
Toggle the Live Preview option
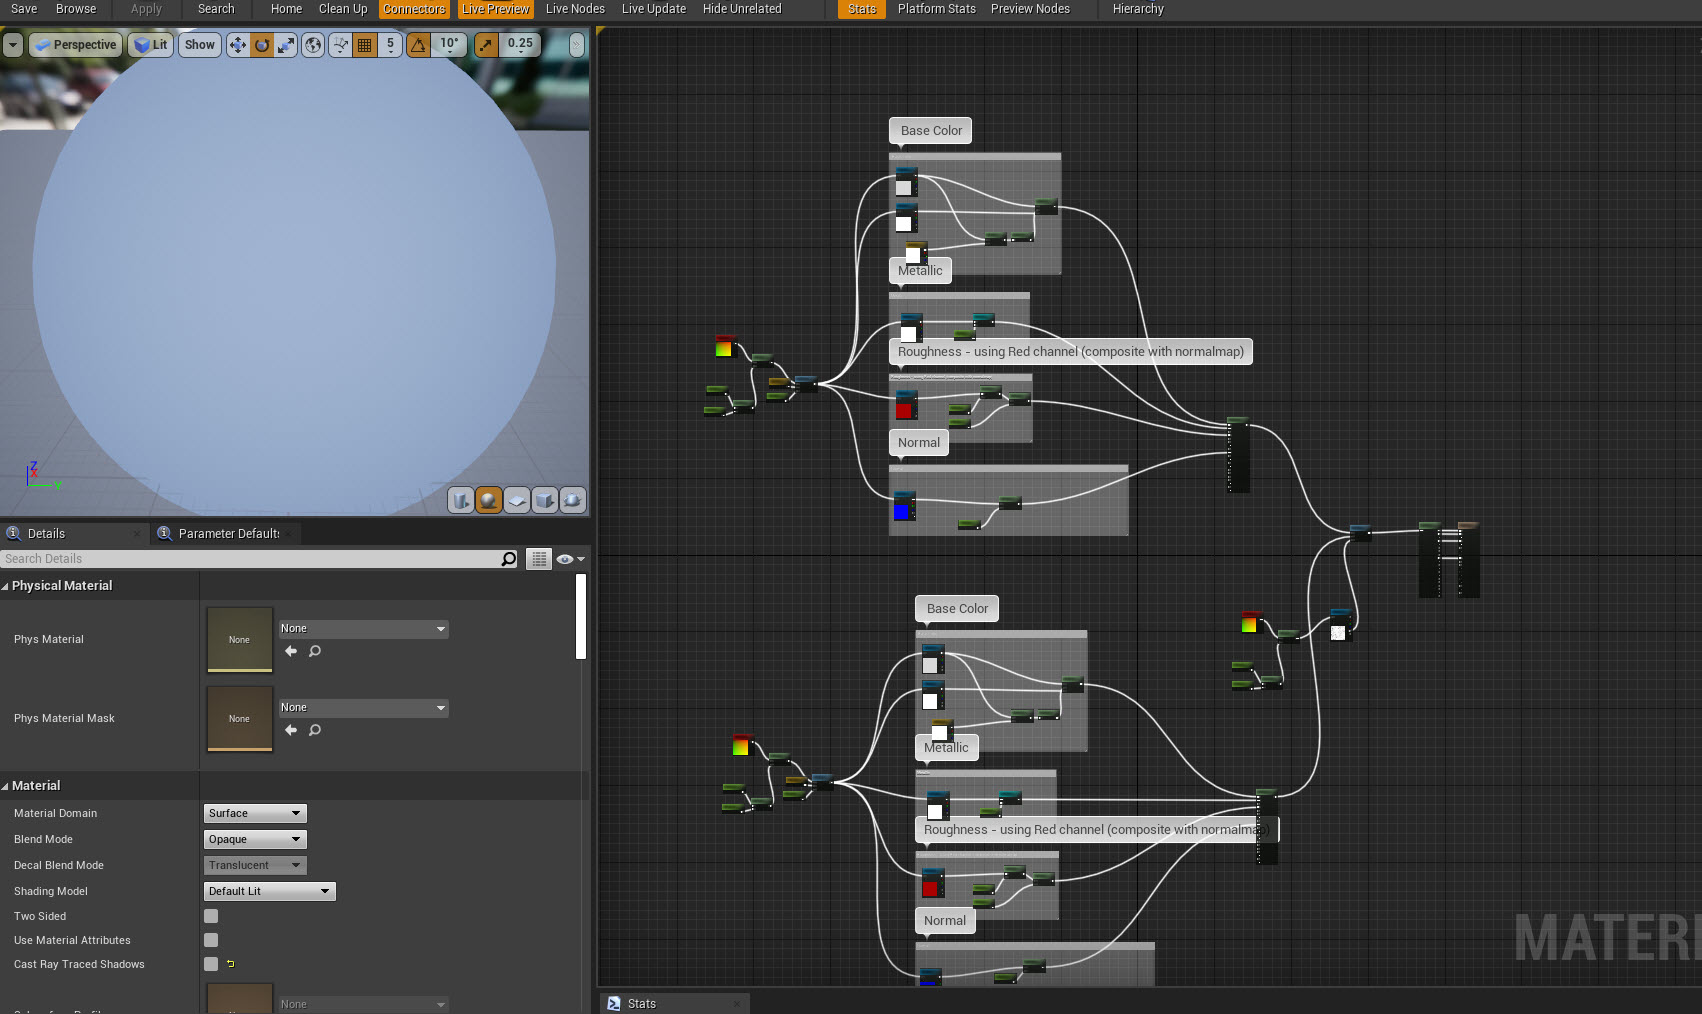point(496,9)
